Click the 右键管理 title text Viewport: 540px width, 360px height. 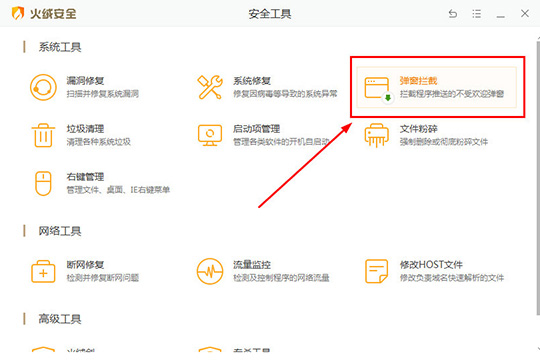85,177
